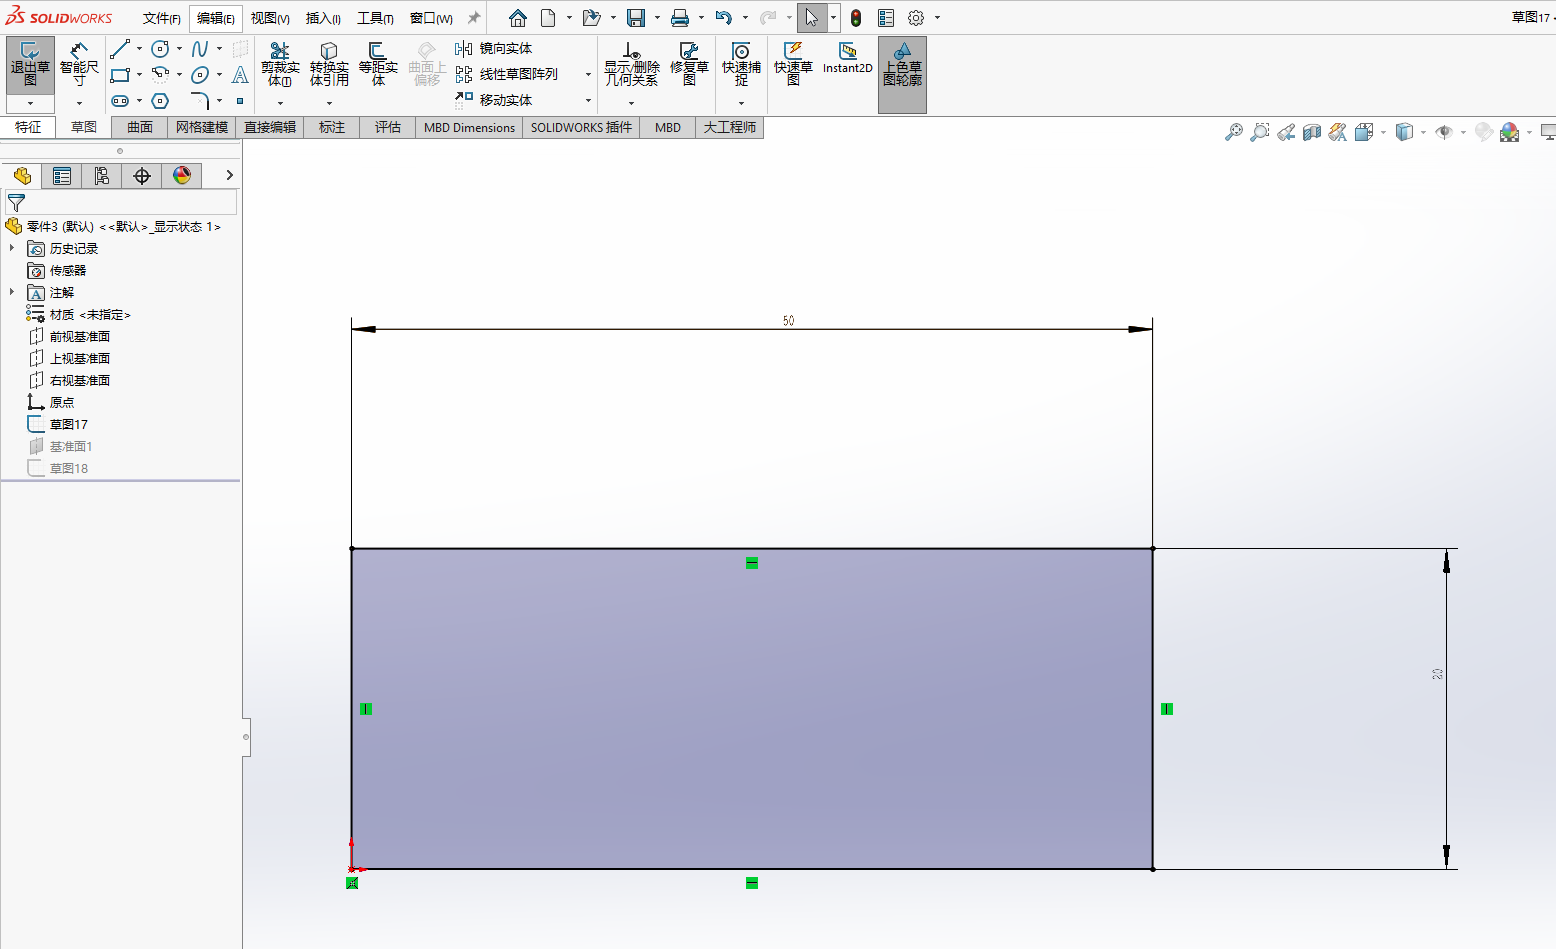
Task: Open the DisplayManager color ball tab
Action: coord(181,176)
